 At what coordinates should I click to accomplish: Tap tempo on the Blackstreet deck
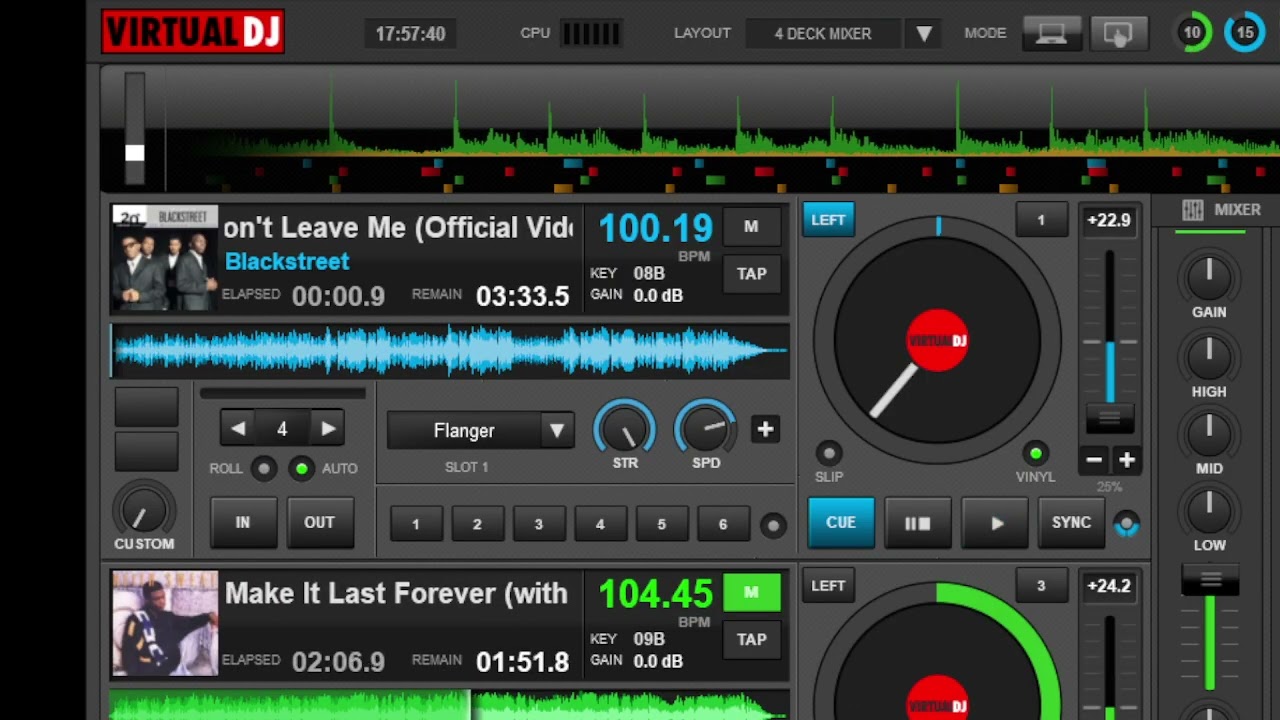pos(751,273)
